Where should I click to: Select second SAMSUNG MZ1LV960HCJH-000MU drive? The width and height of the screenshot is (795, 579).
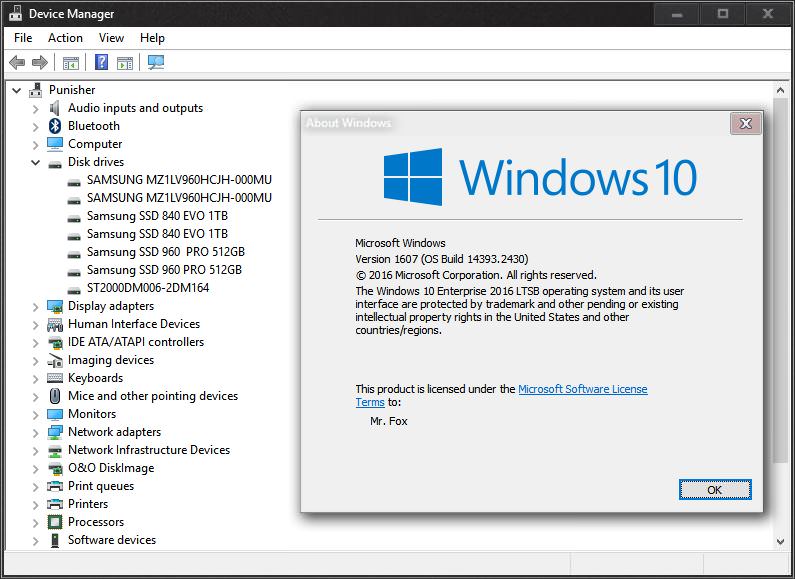179,198
